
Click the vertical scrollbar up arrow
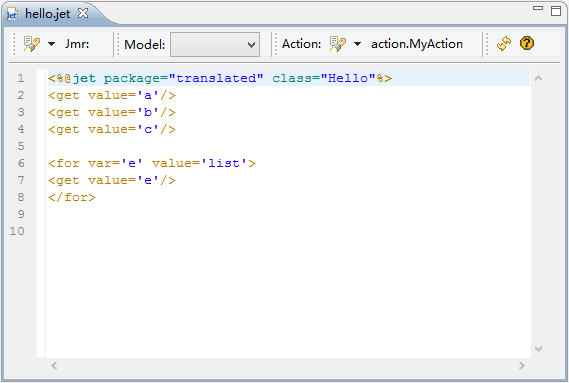pos(539,78)
